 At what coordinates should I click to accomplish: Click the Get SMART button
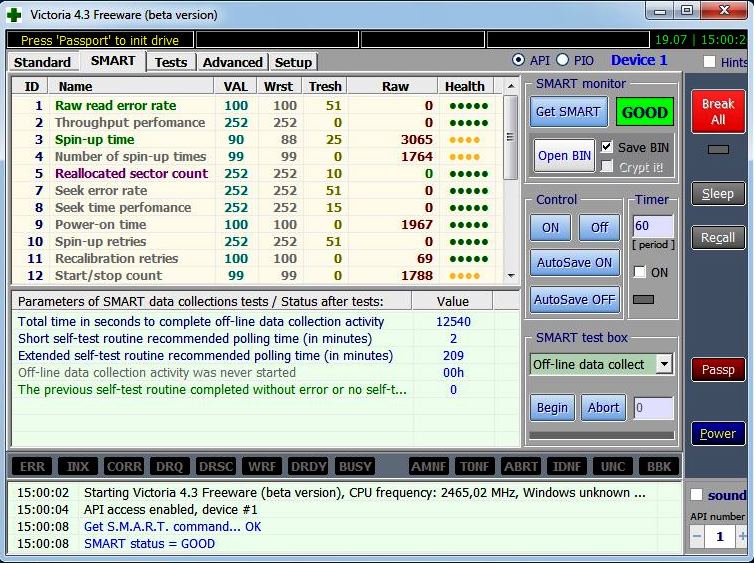click(568, 112)
